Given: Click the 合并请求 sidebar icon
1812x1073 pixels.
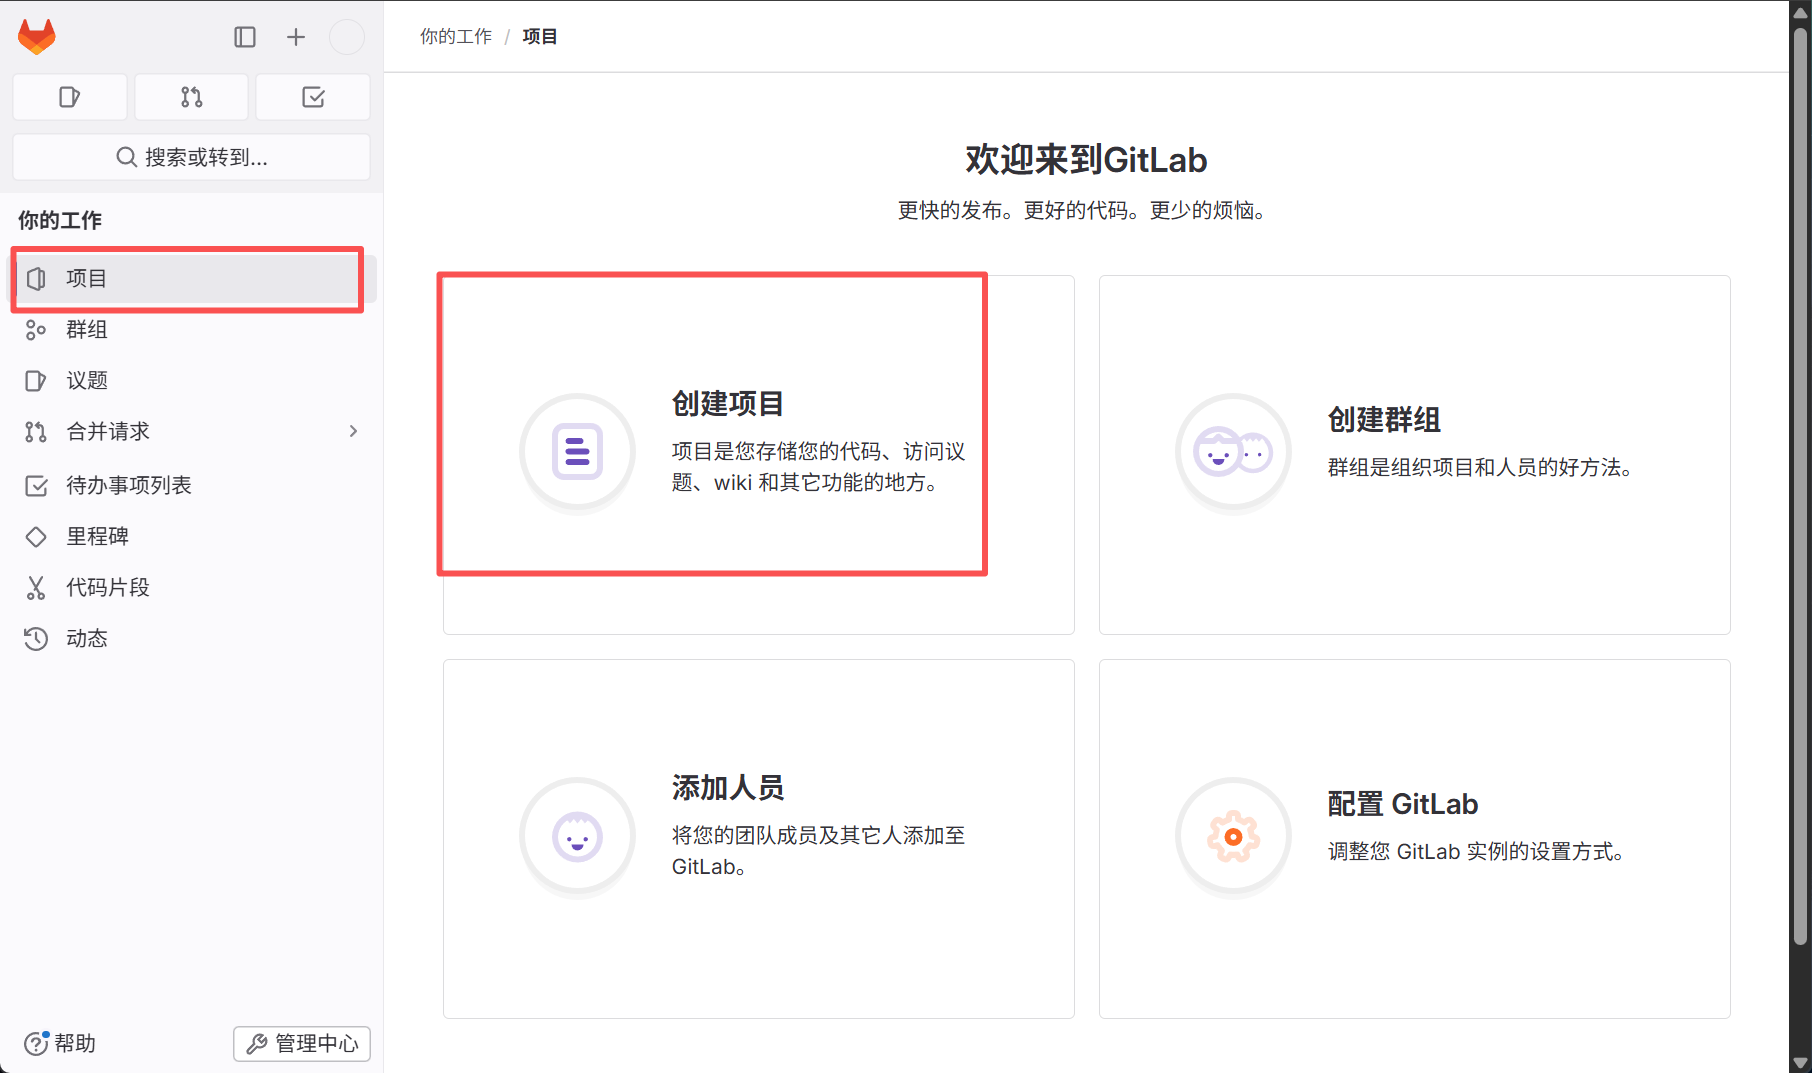Looking at the screenshot, I should pyautogui.click(x=36, y=431).
